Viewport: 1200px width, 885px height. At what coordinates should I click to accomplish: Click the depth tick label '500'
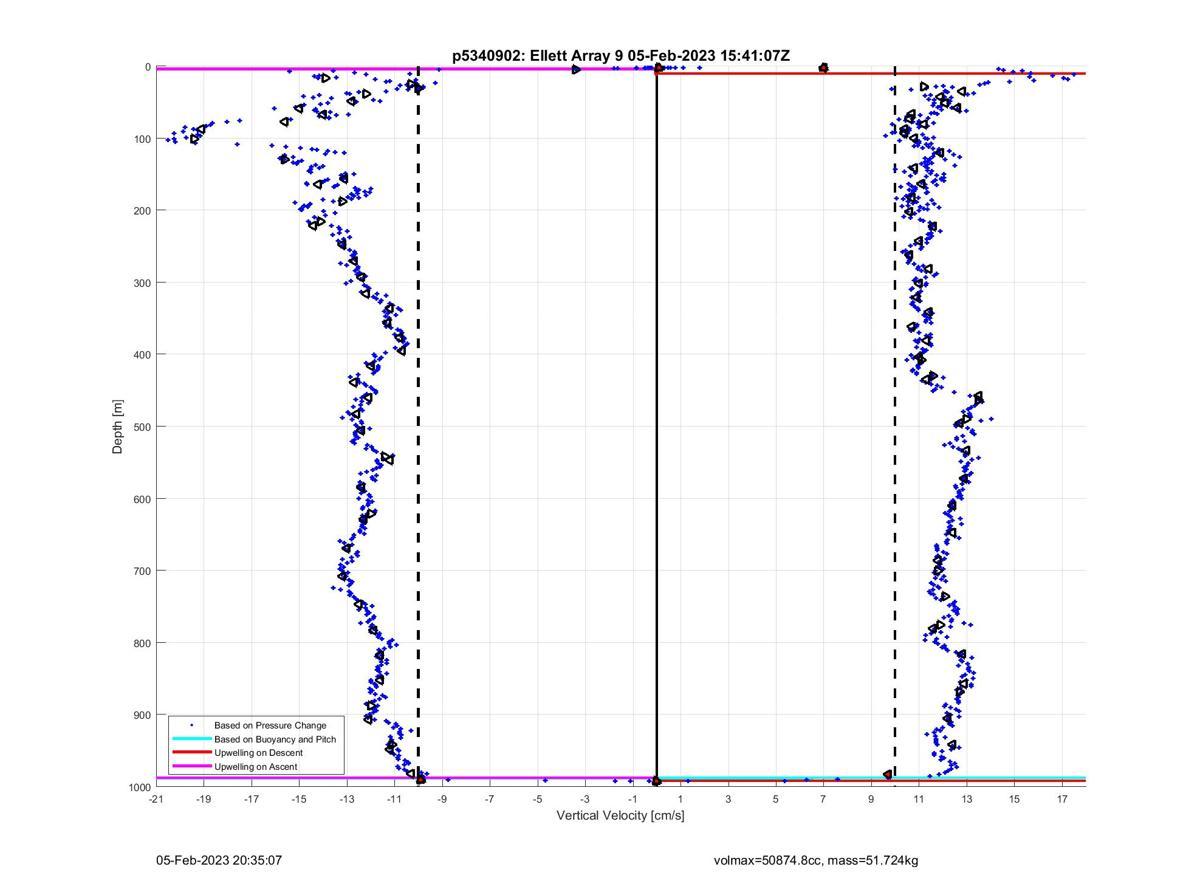tap(140, 427)
